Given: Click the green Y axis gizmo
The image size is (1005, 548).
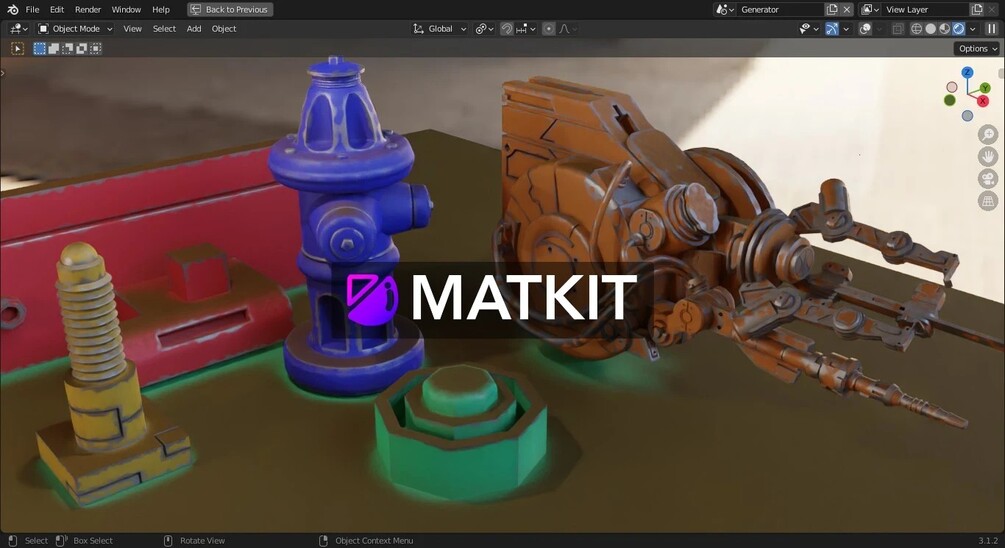Looking at the screenshot, I should click(985, 88).
